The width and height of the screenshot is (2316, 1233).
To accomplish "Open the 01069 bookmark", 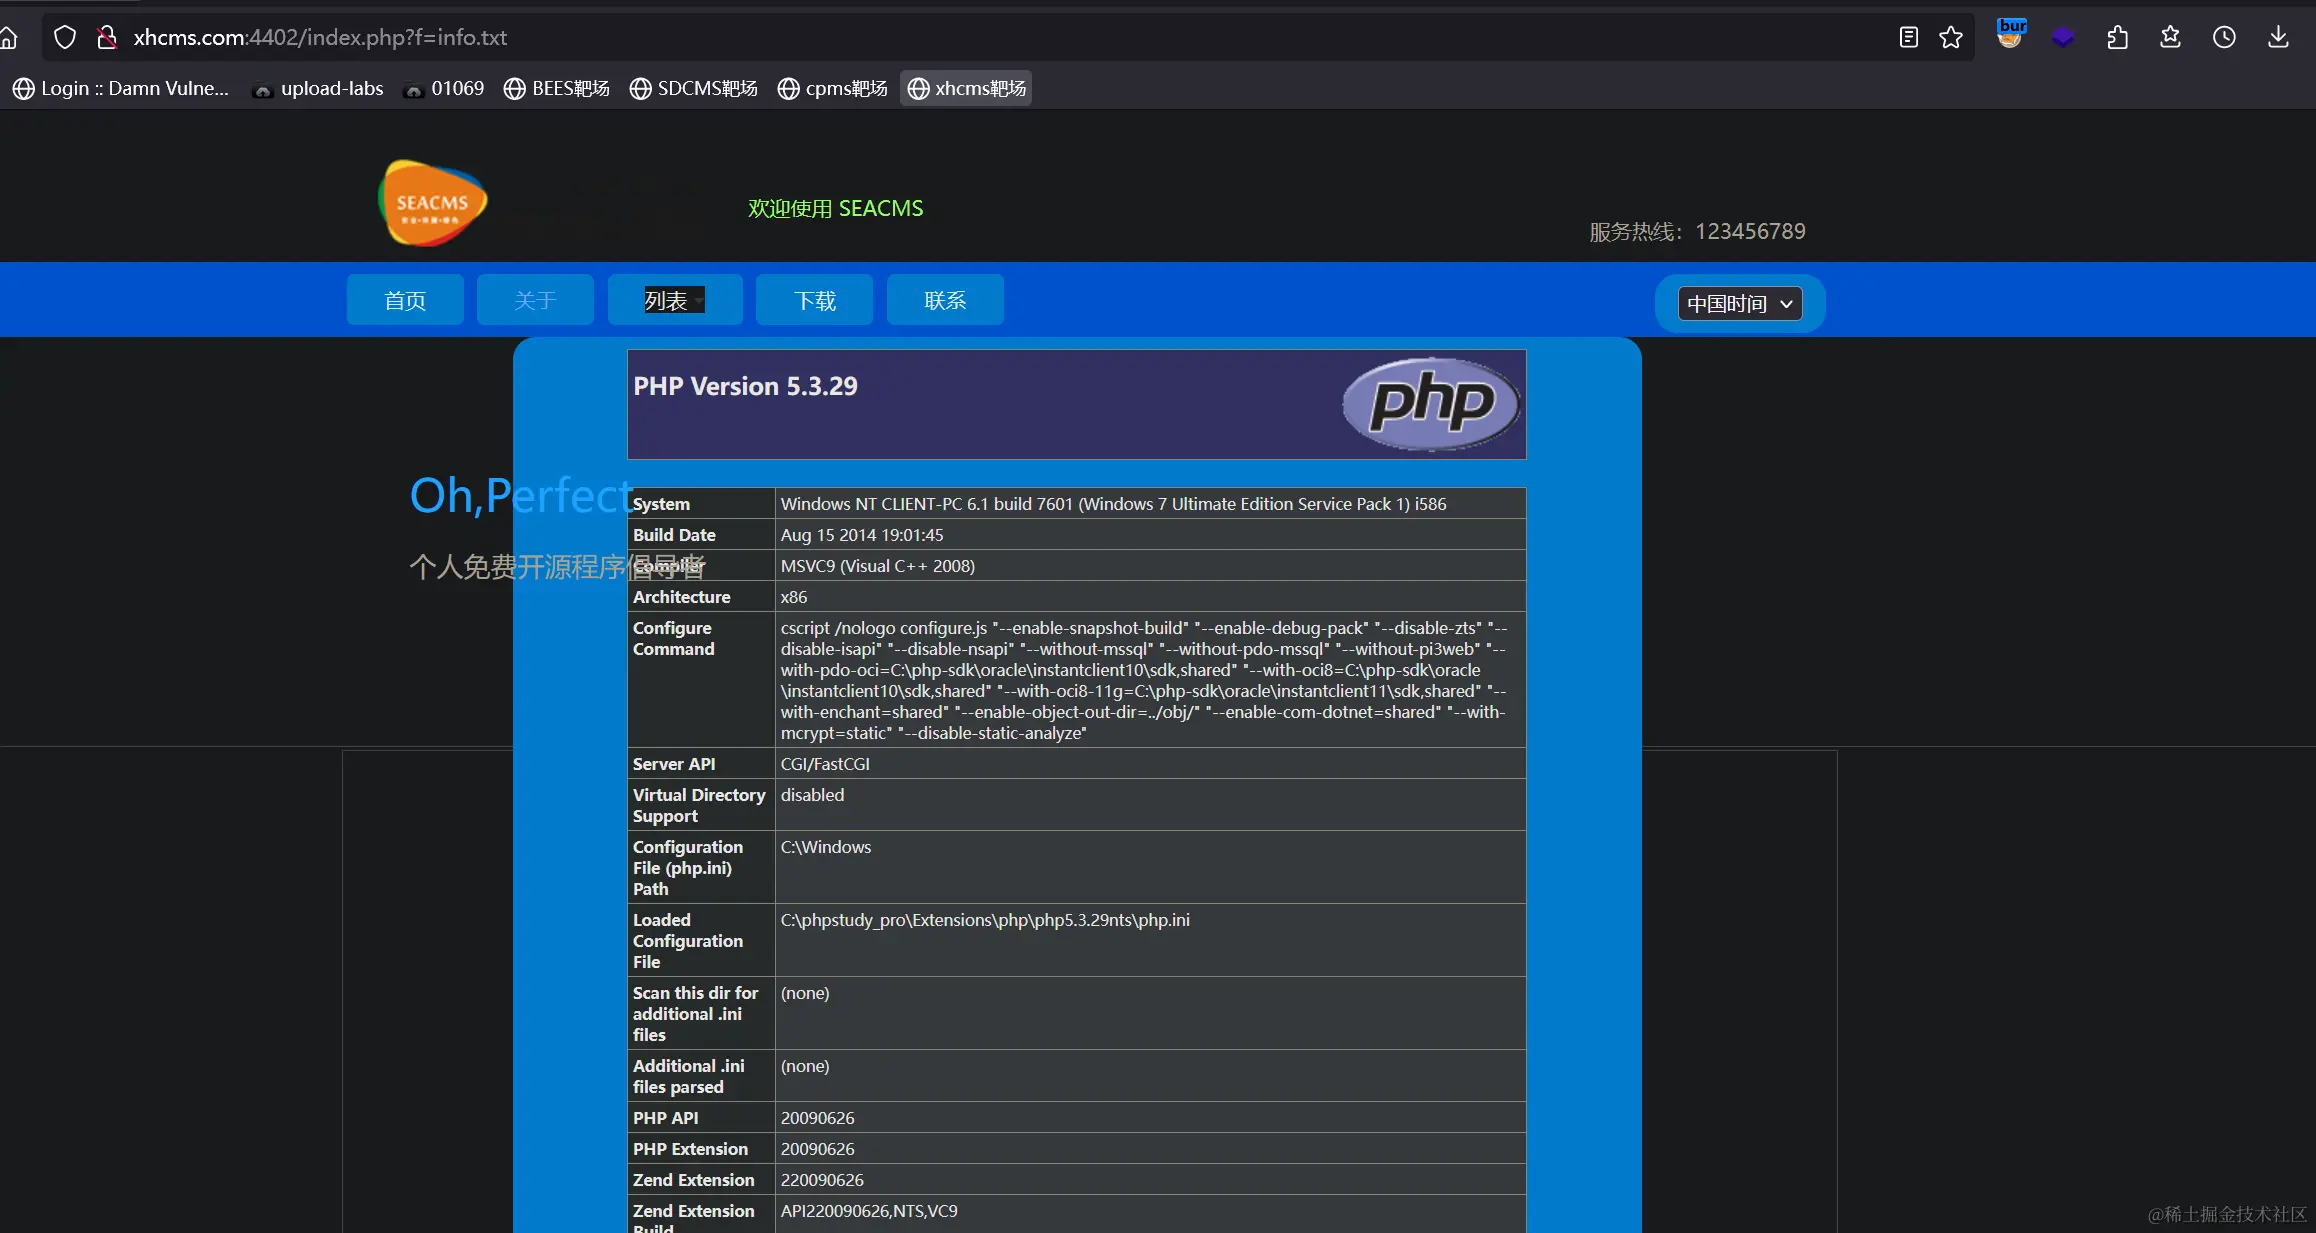I will (x=444, y=89).
